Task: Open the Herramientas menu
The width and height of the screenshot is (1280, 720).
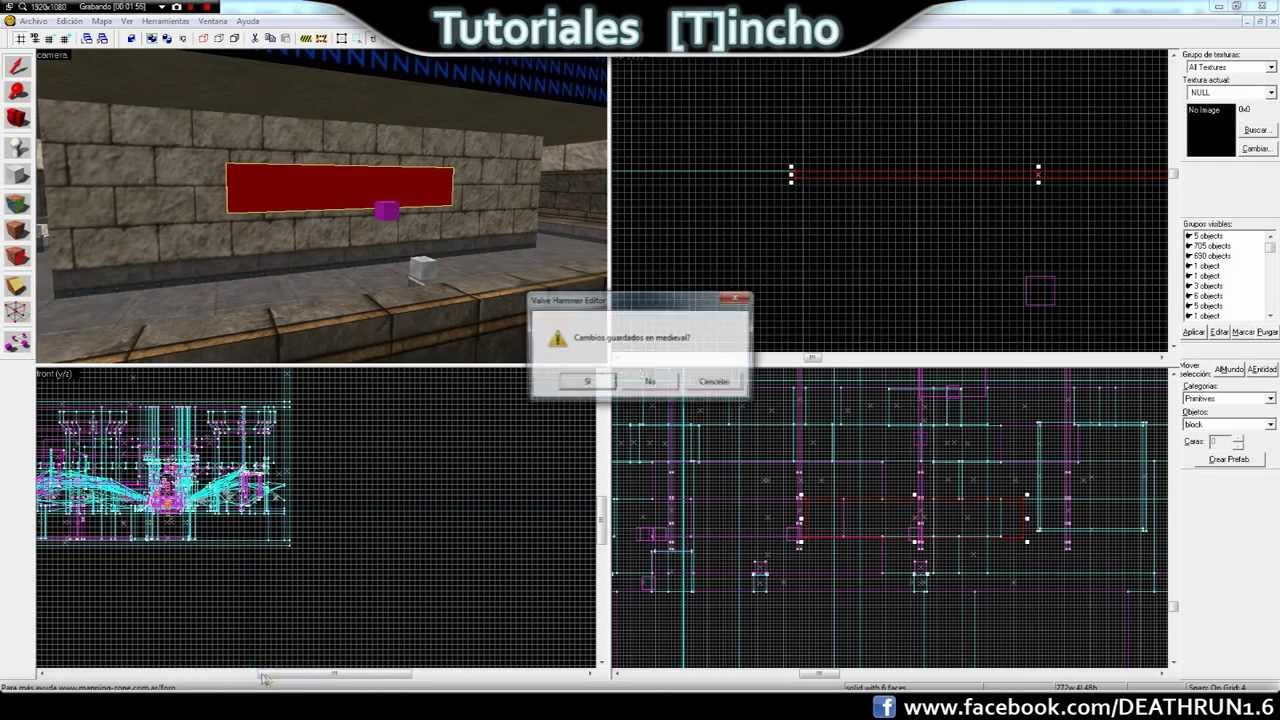Action: click(x=165, y=21)
